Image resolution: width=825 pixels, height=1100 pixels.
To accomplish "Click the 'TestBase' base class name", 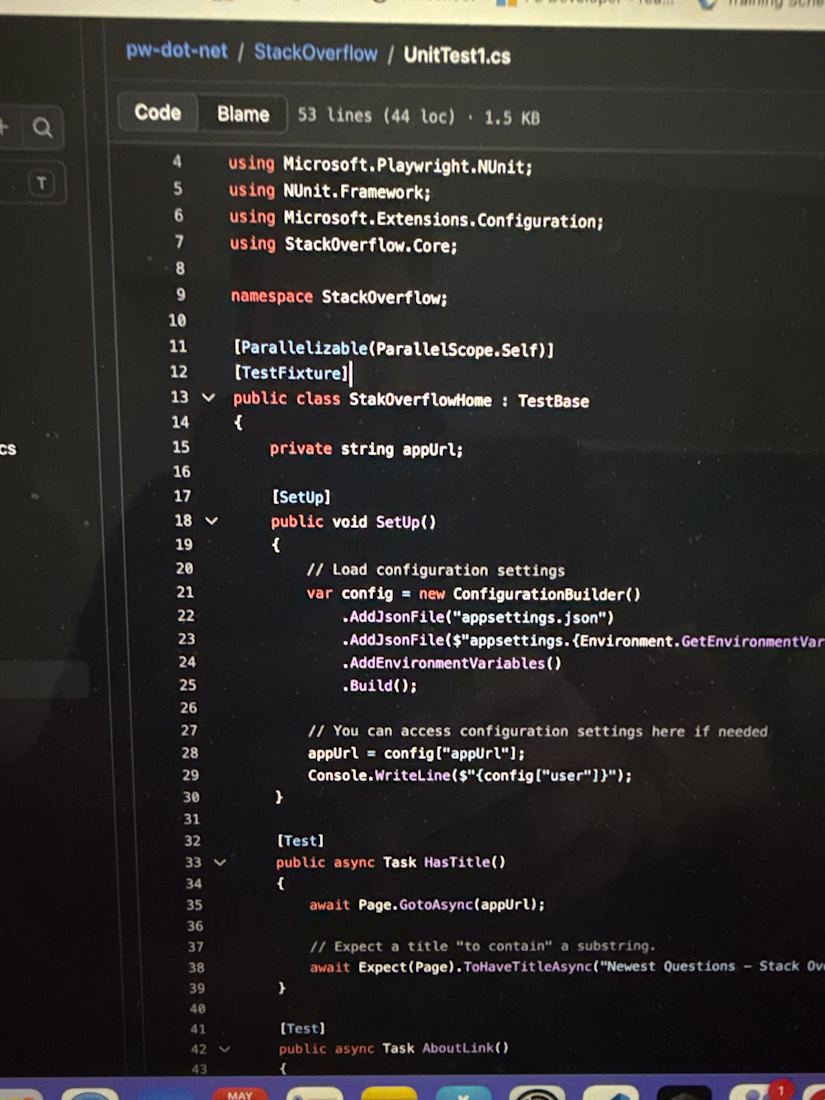I will pos(554,401).
